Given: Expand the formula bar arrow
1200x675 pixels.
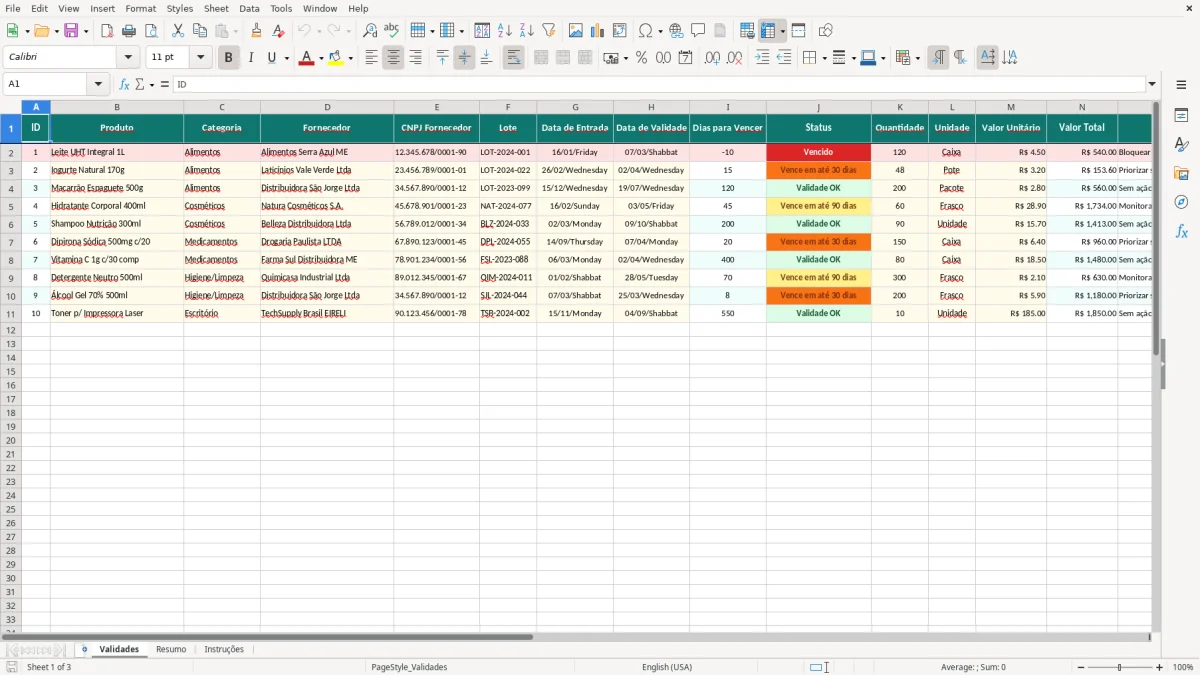Looking at the screenshot, I should click(x=1152, y=85).
